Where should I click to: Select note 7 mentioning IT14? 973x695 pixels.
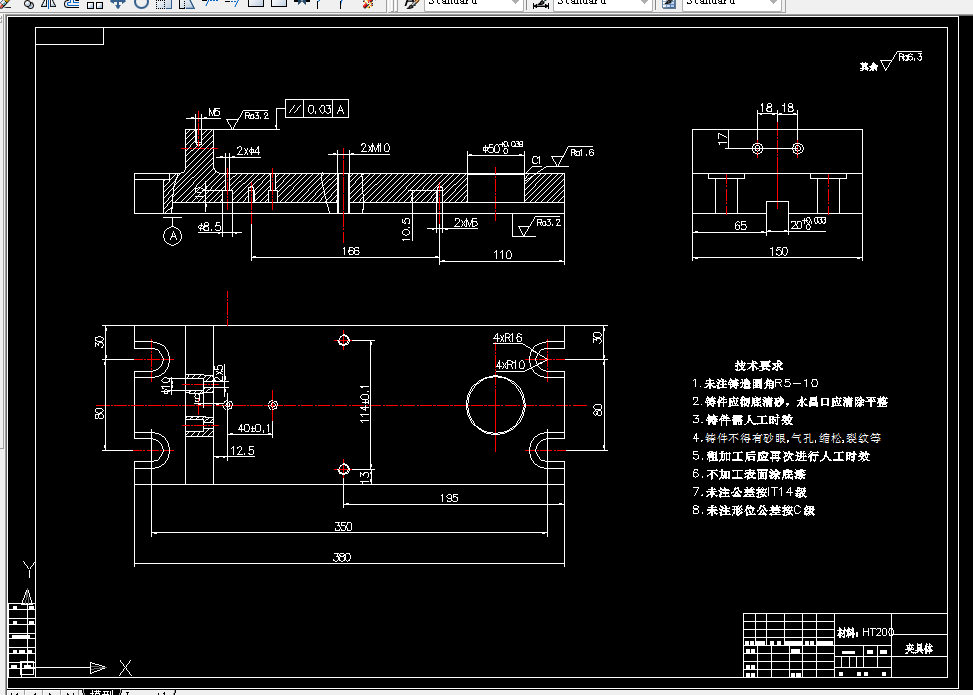point(750,492)
